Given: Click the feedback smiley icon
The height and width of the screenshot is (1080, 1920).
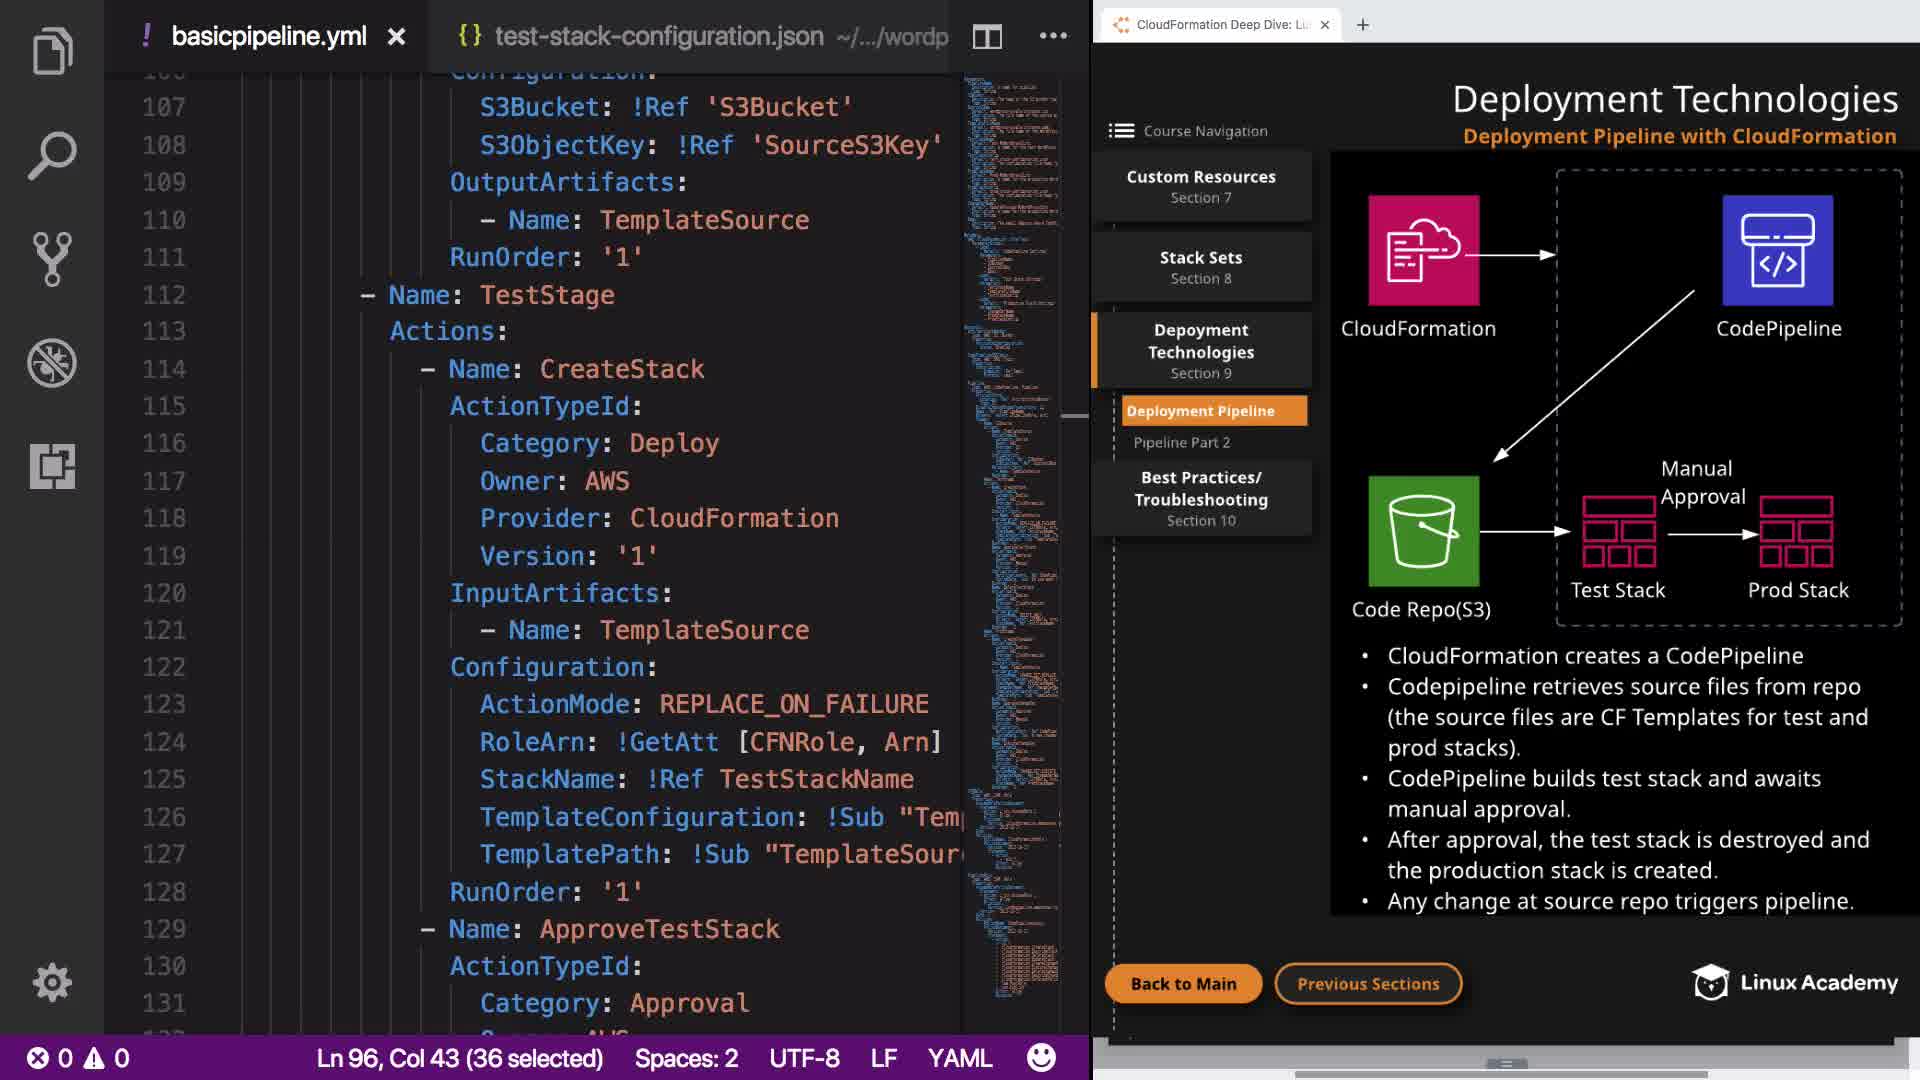Looking at the screenshot, I should 1041,1058.
